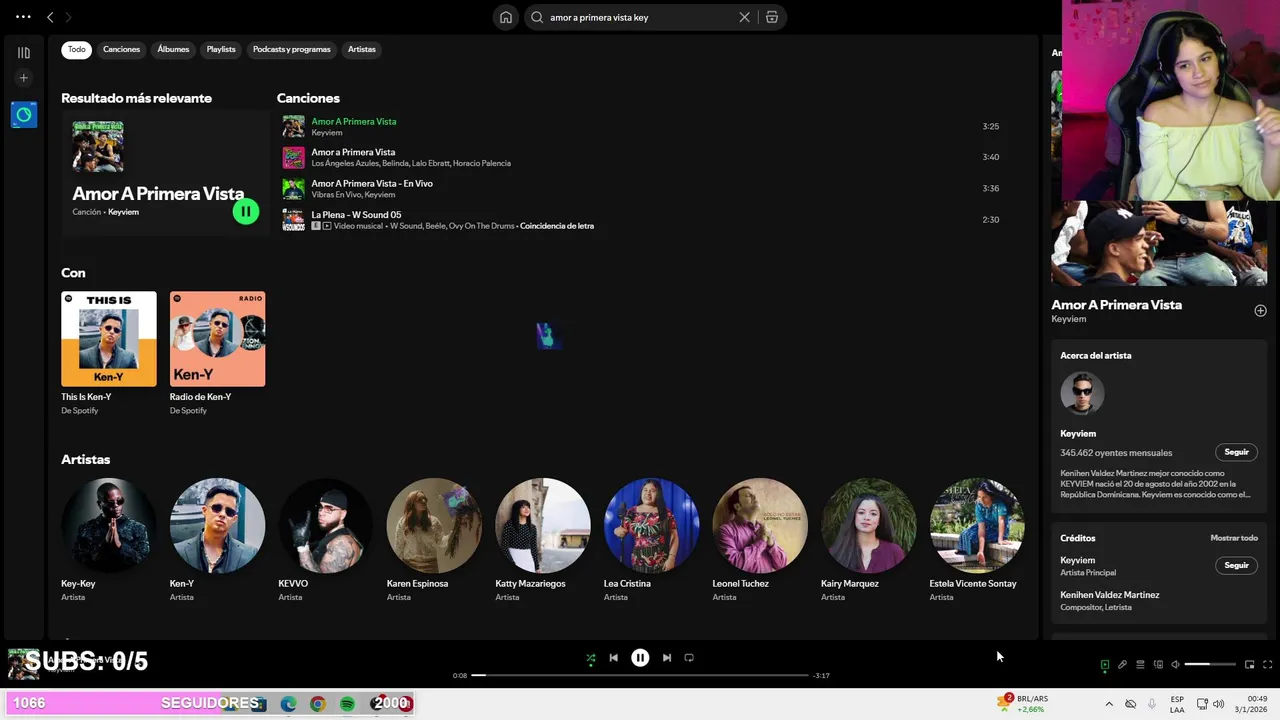Open Keniihen Valdez Martinez credit
1280x720 pixels.
[x=1110, y=595]
